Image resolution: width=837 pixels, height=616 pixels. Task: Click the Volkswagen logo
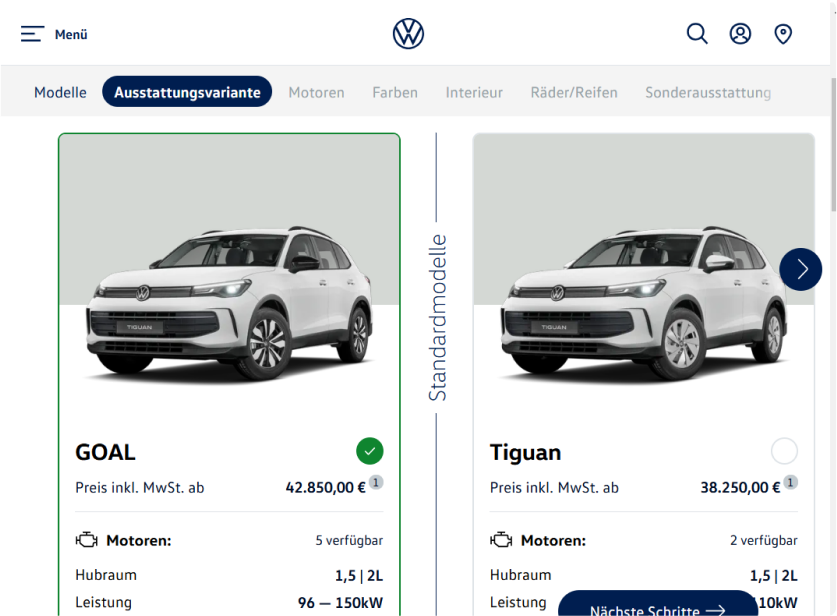(408, 34)
